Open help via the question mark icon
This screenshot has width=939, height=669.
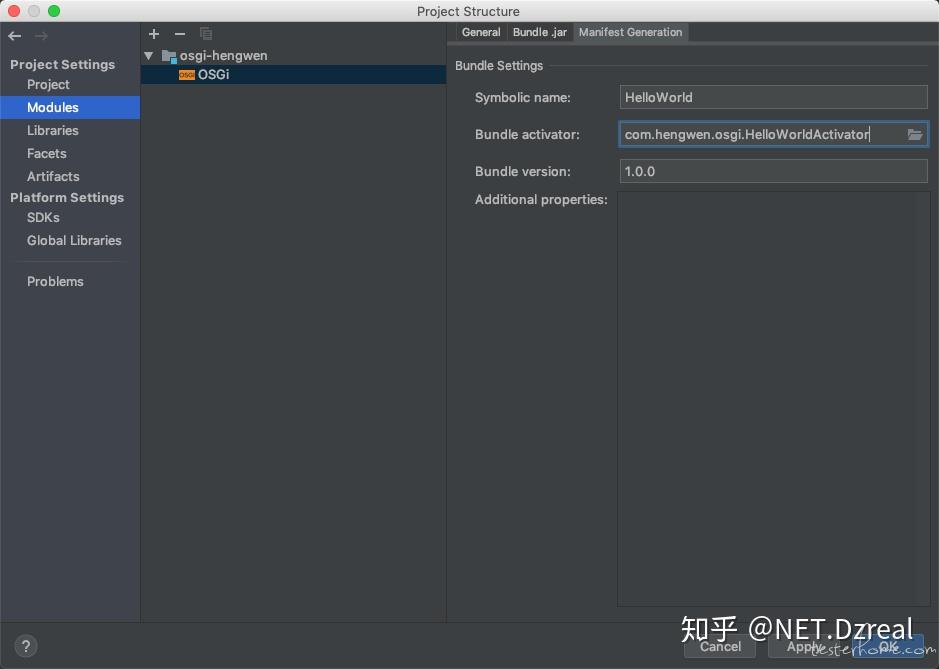tap(25, 646)
